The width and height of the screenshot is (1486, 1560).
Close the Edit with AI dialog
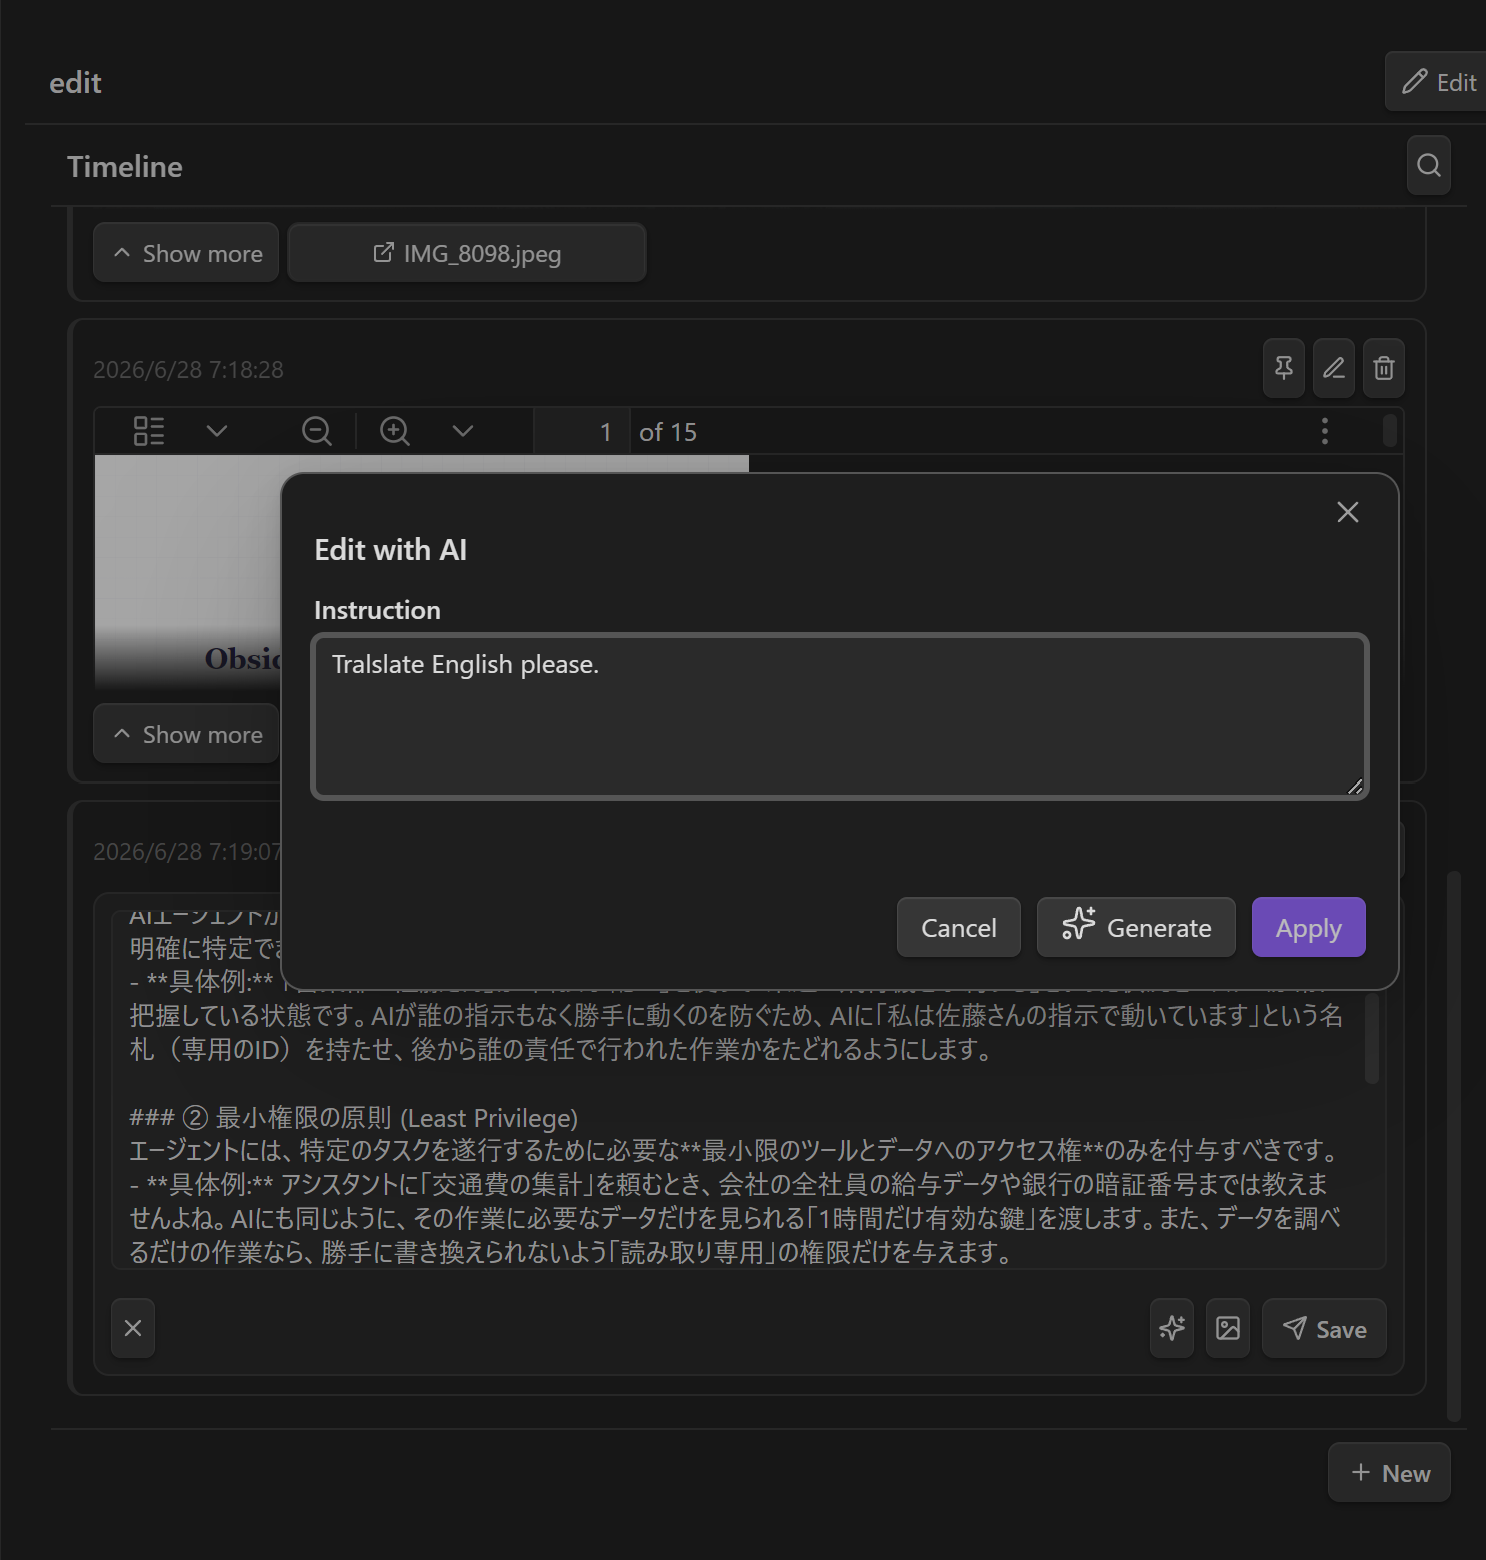point(1348,512)
